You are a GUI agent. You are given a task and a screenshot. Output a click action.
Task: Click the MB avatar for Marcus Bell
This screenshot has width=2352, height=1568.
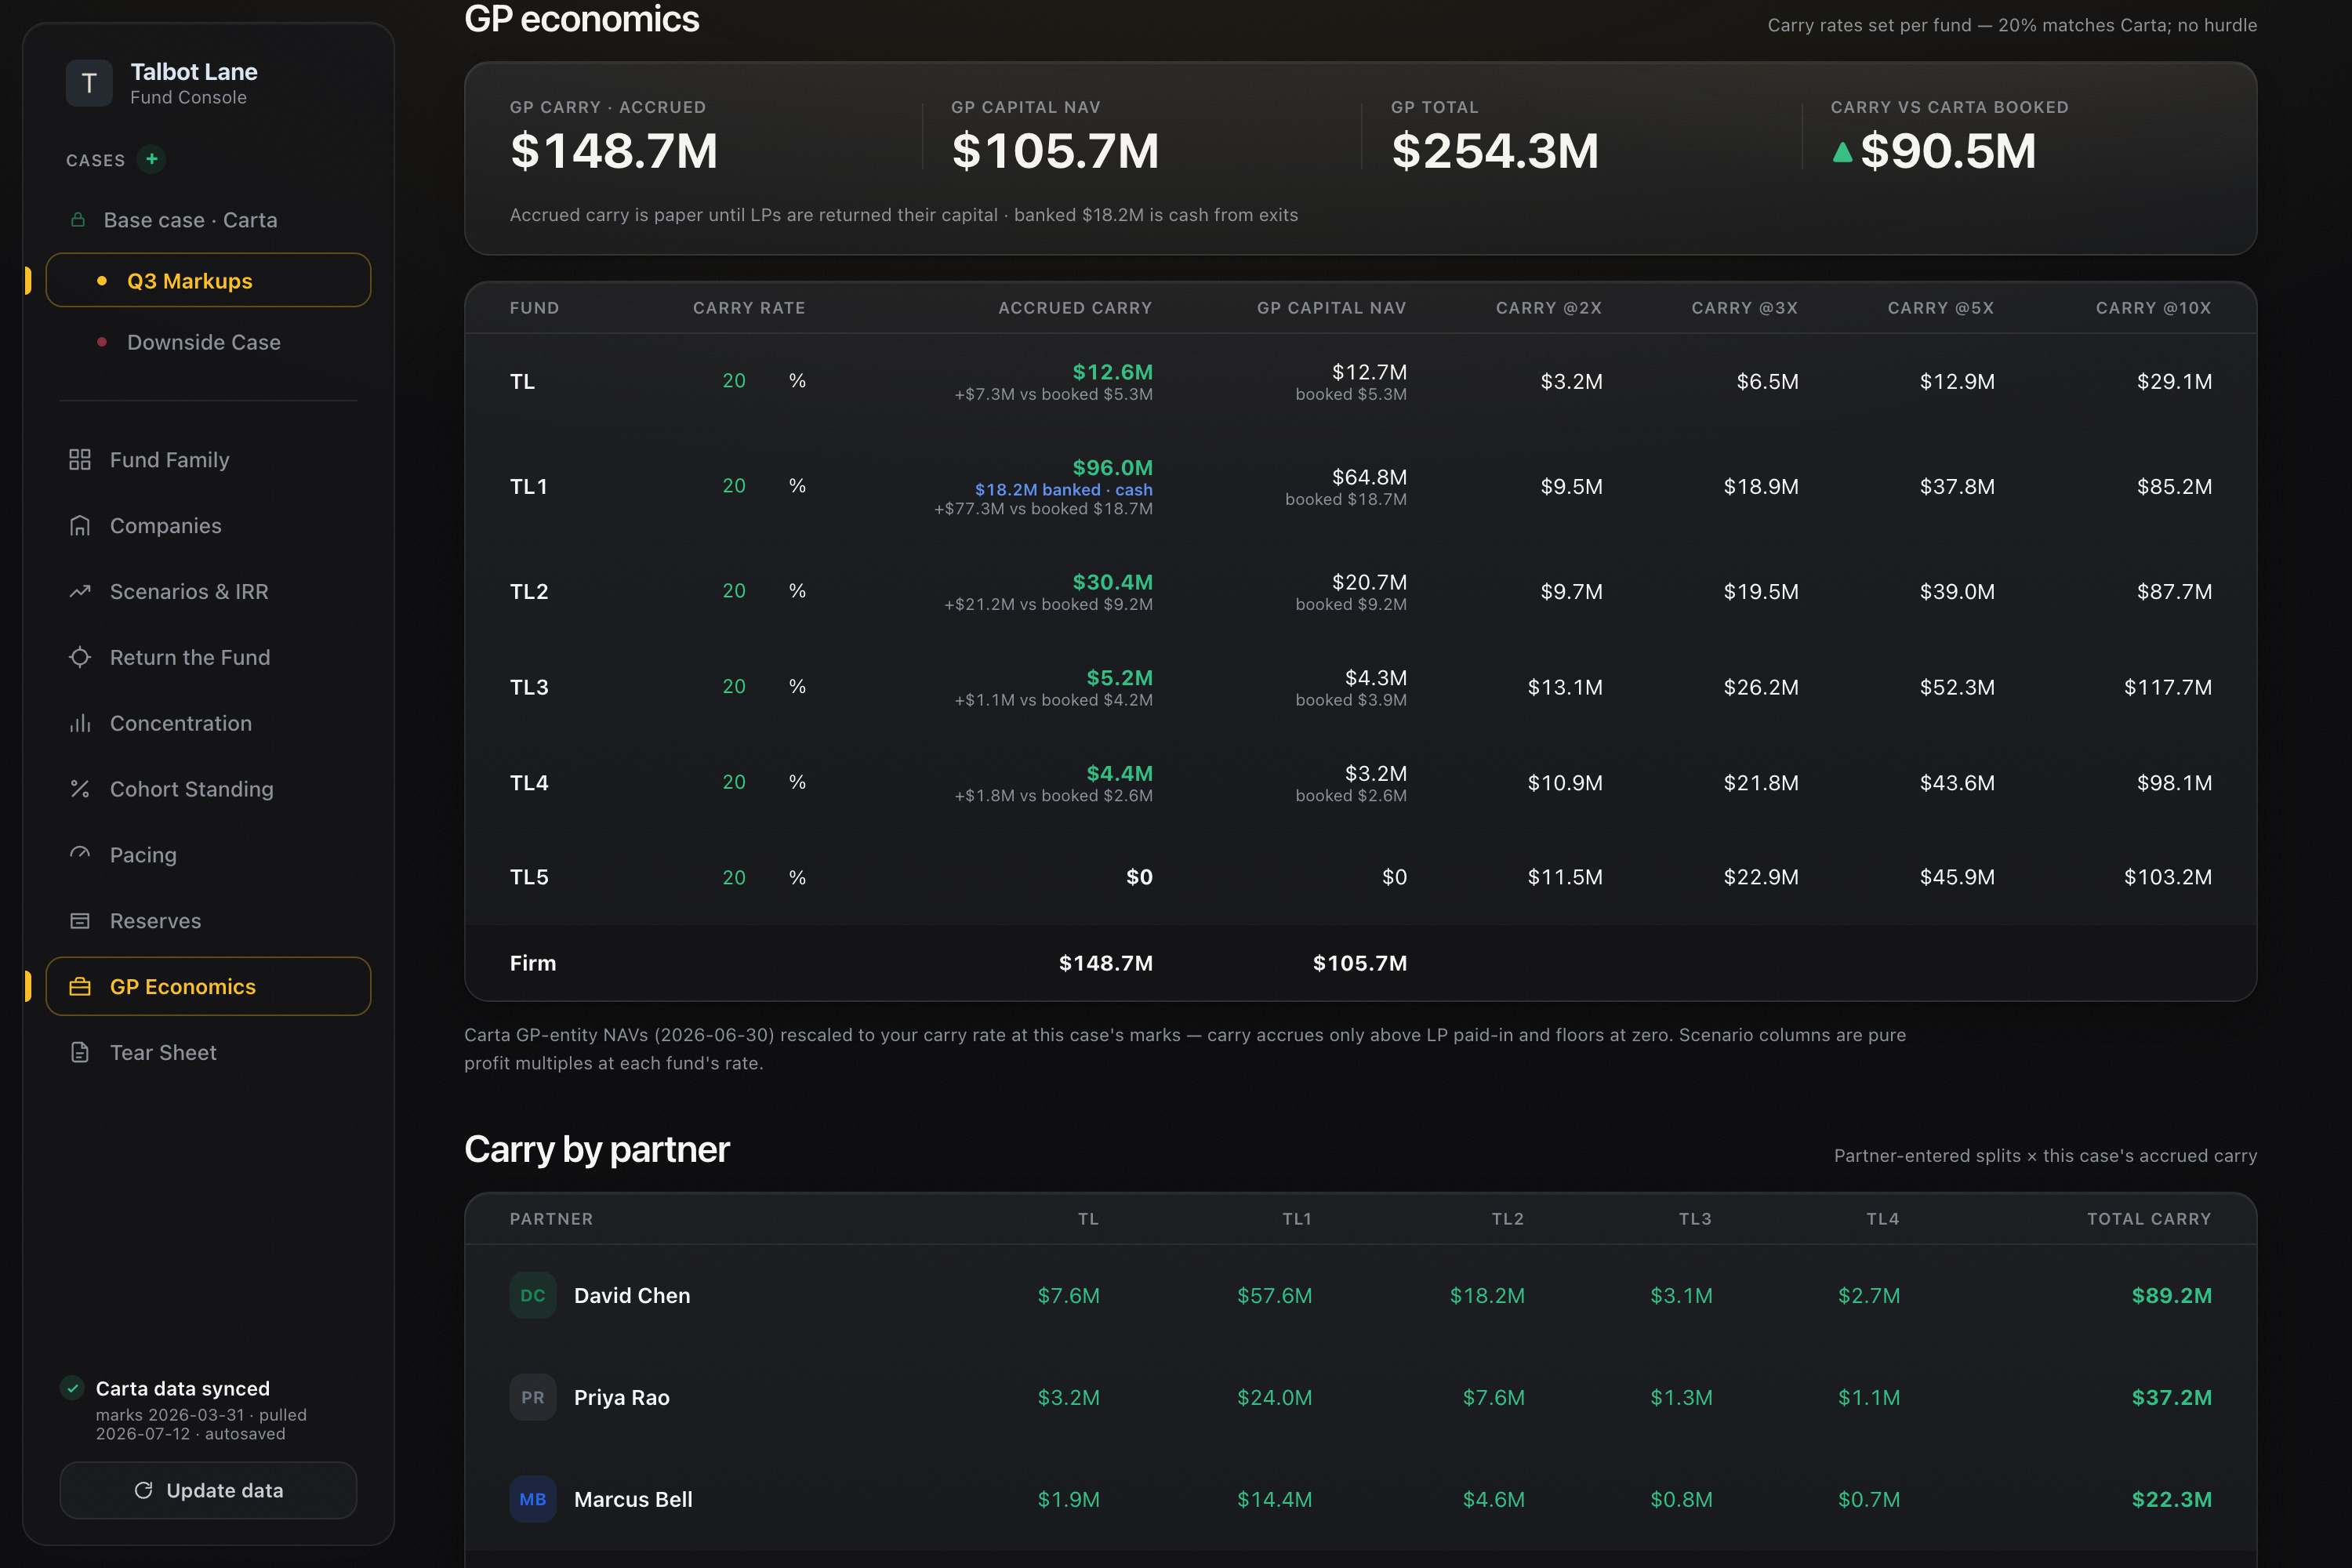pos(533,1499)
